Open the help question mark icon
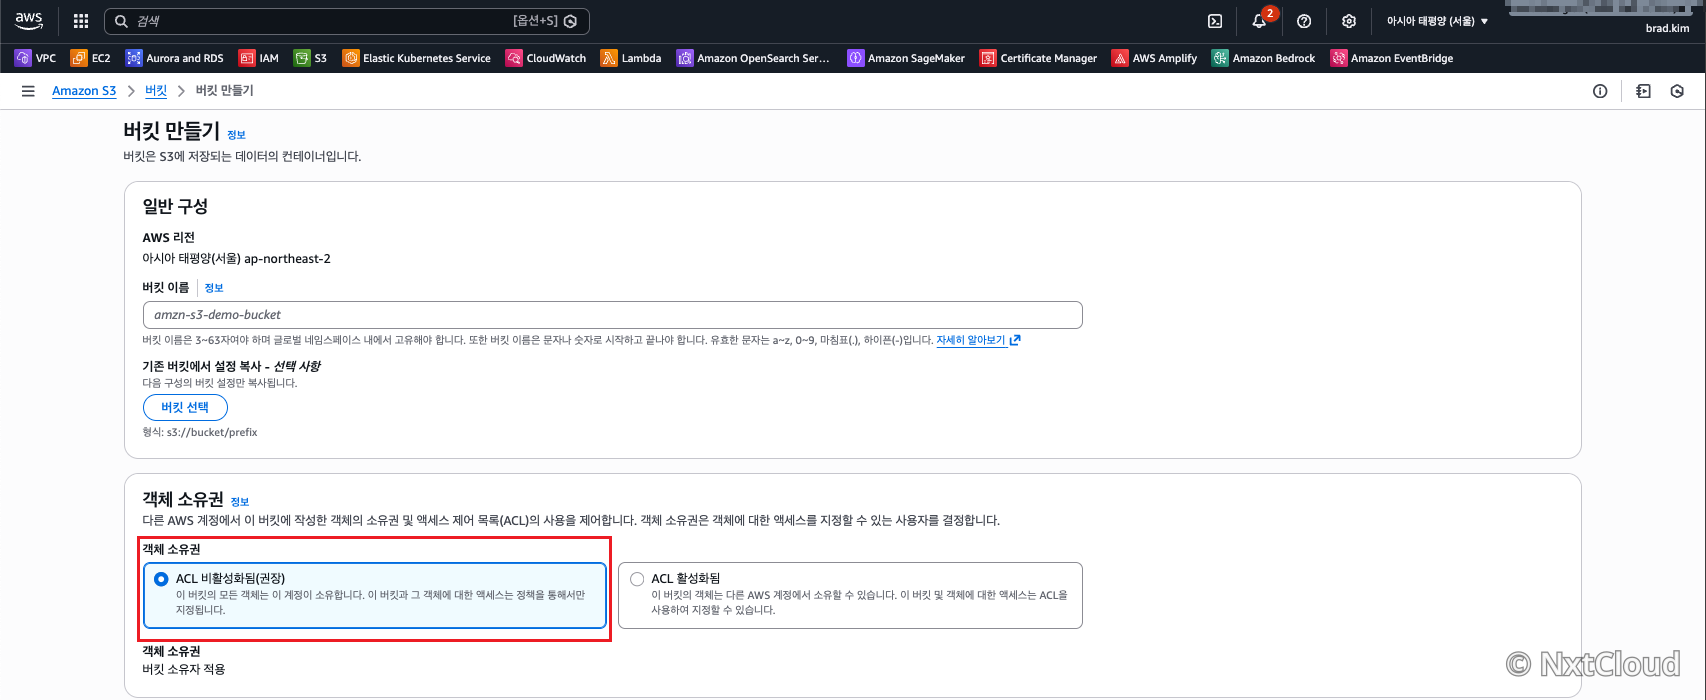The height and width of the screenshot is (700, 1706). (1304, 21)
